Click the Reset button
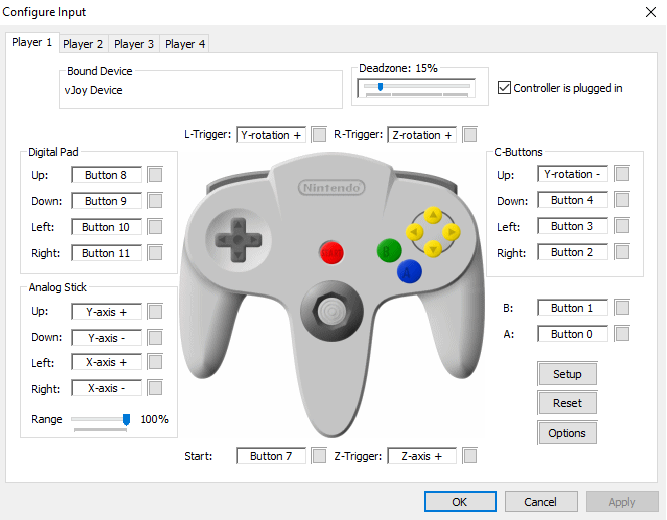The image size is (667, 520). tap(567, 403)
